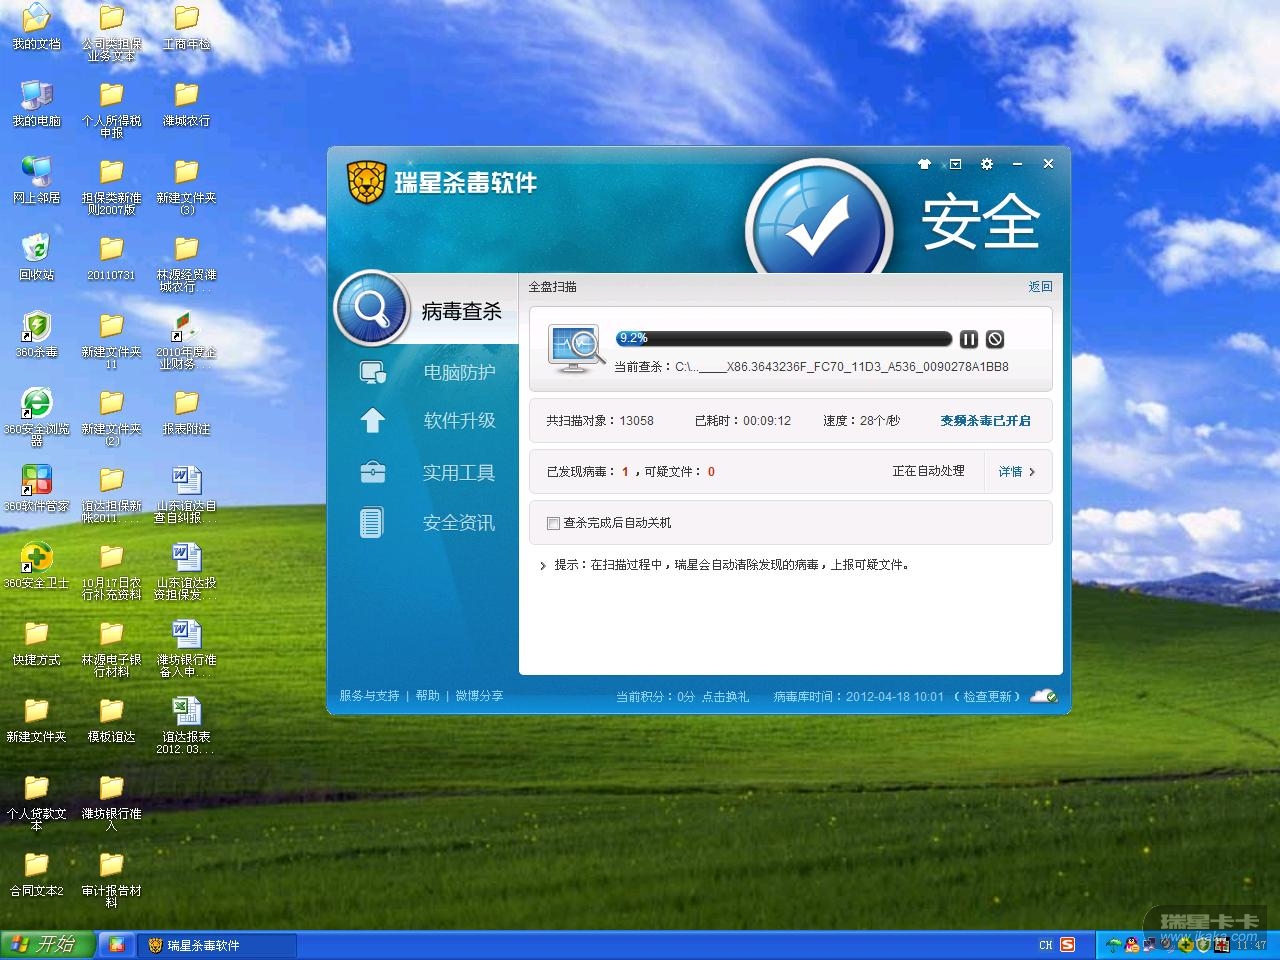Select the 审计报告材料 folder
Viewport: 1280px width, 960px height.
[111, 880]
